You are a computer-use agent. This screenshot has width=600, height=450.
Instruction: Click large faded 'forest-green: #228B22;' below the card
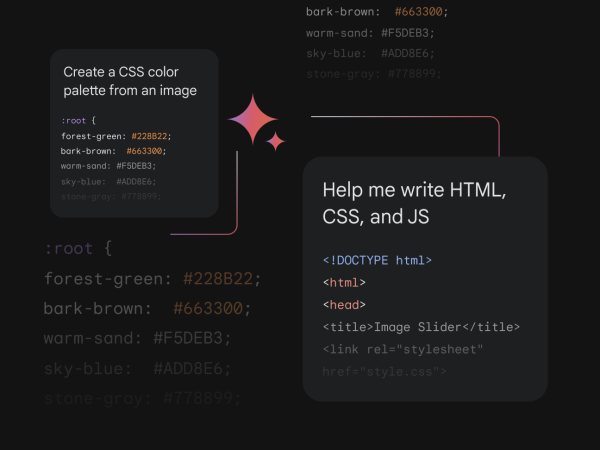point(152,279)
